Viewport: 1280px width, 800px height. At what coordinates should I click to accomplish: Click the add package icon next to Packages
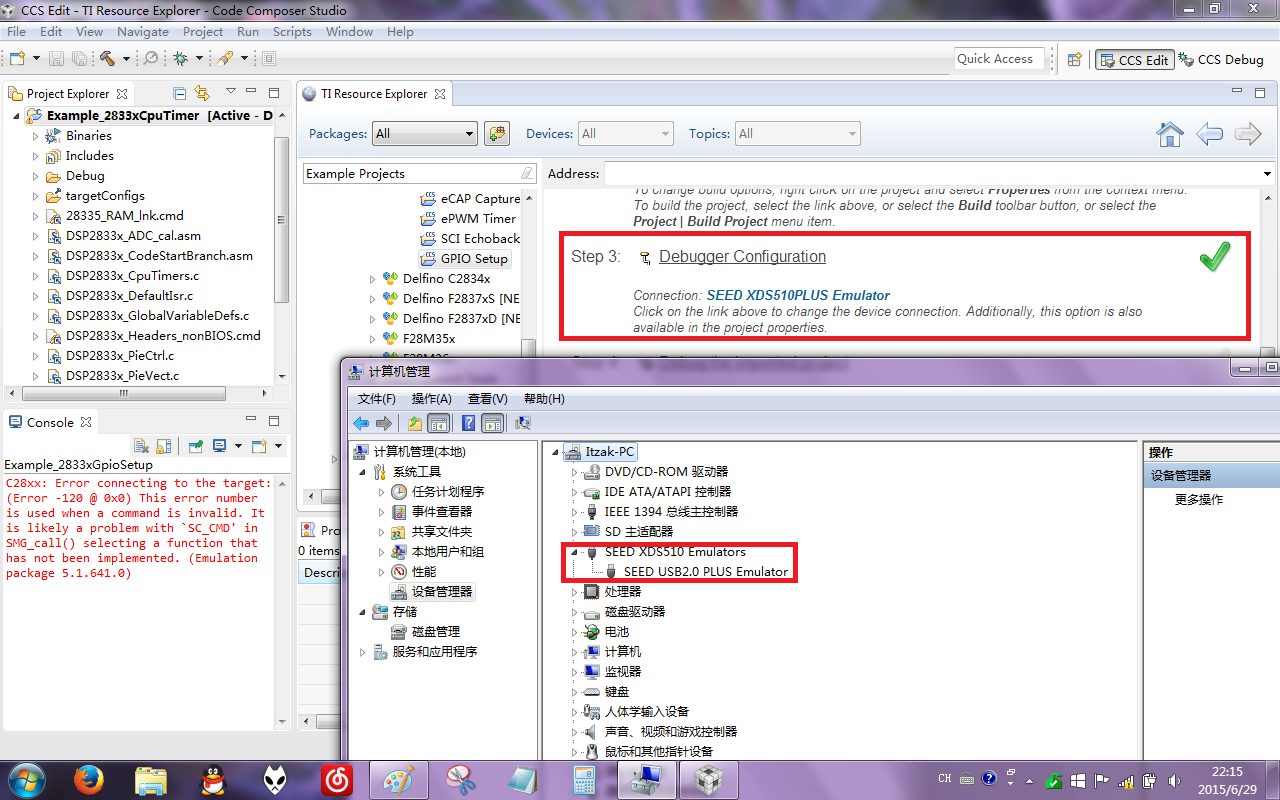click(x=497, y=133)
